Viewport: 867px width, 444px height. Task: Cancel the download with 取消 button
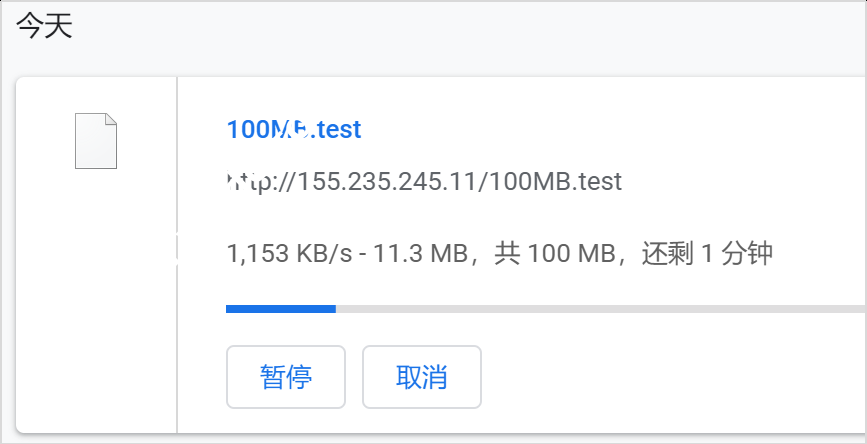coord(422,377)
